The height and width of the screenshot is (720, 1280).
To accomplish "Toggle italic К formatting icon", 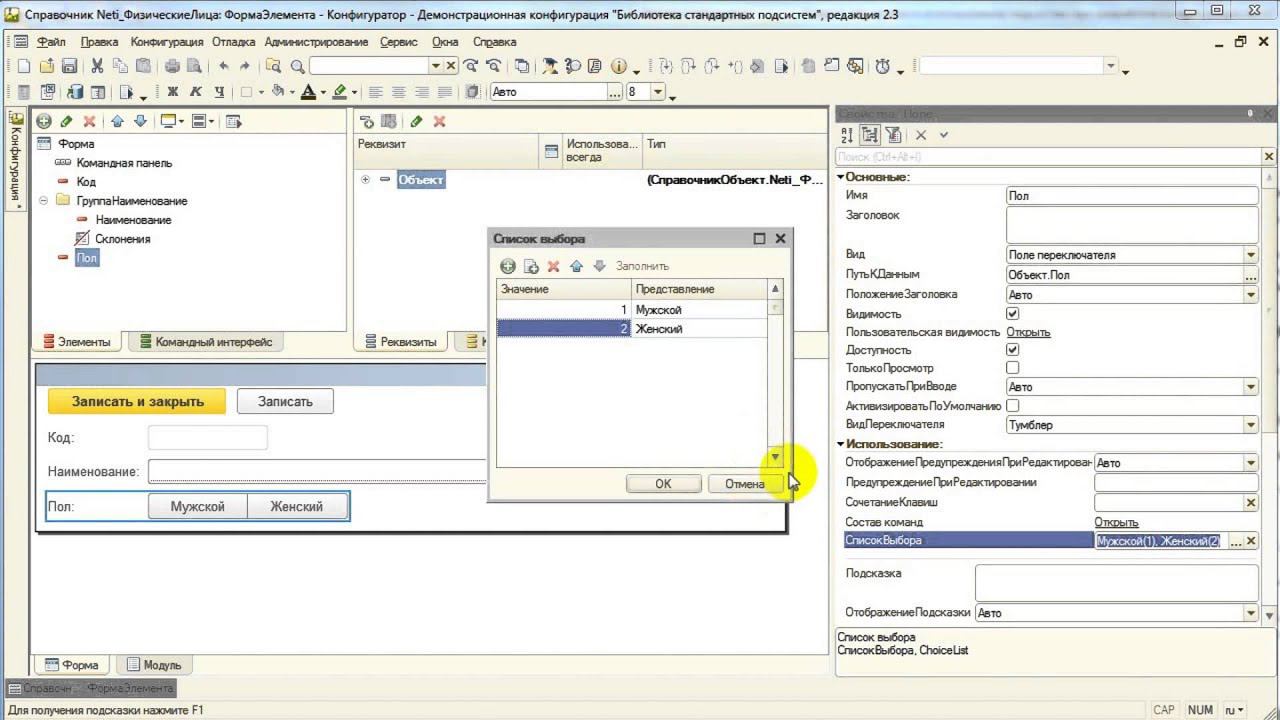I will [x=195, y=92].
